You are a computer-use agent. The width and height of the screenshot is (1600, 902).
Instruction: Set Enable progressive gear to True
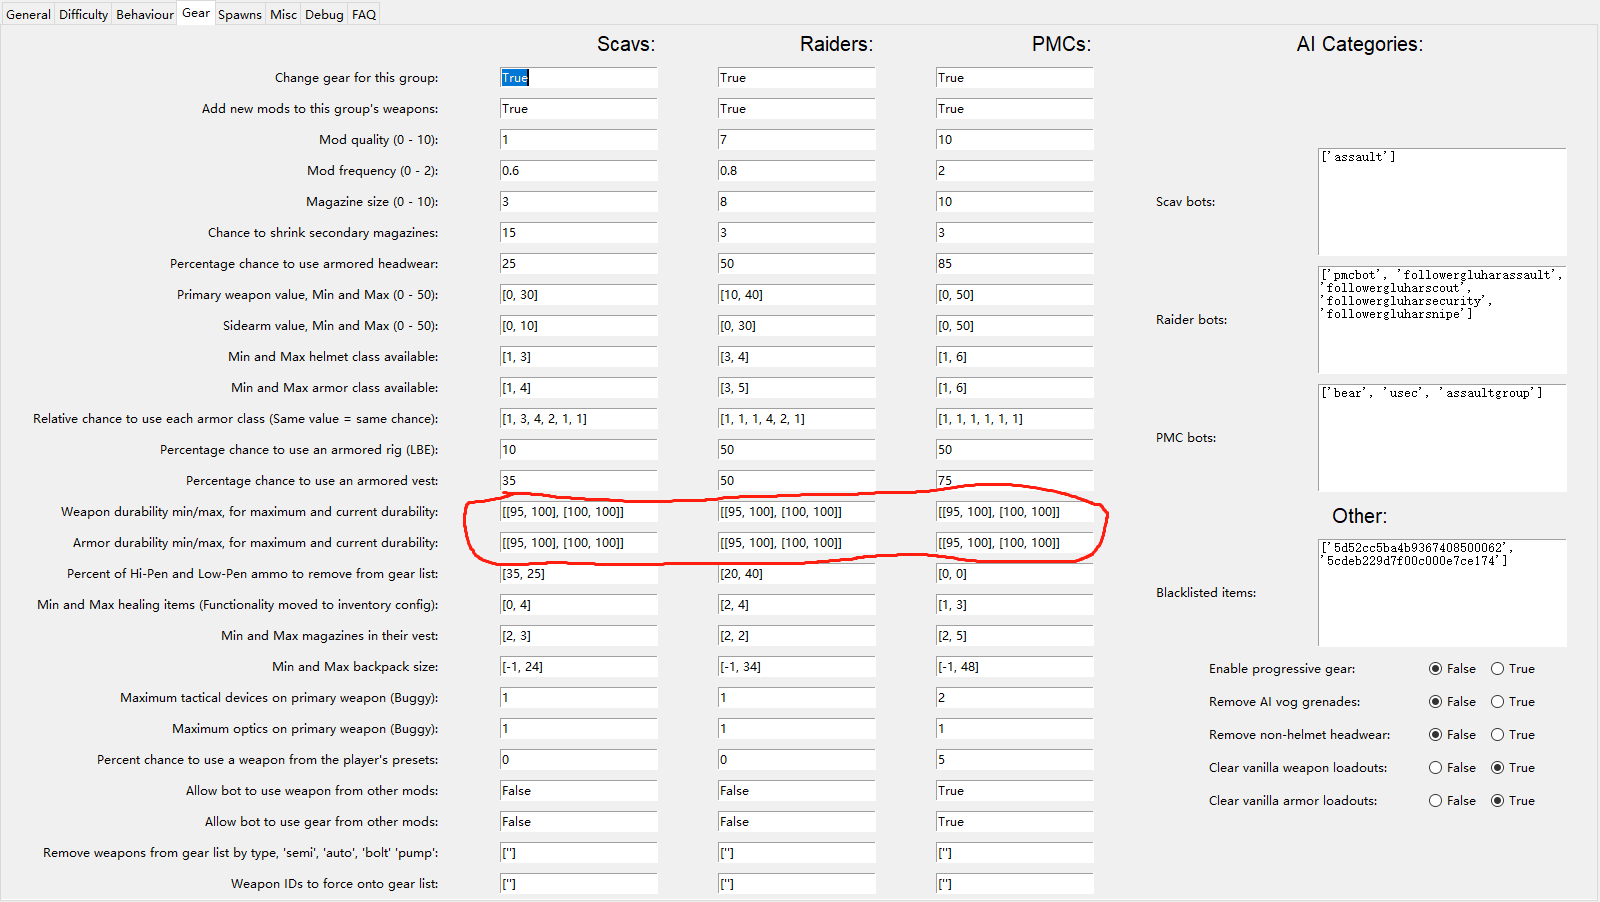coord(1497,669)
